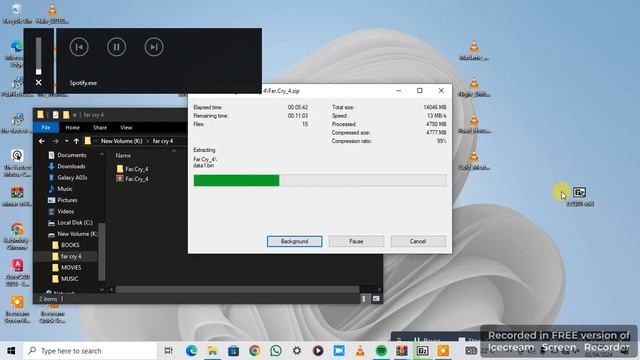Open Microsoft Edge from taskbar
Screen dimensions: 640x360
tap(191, 351)
